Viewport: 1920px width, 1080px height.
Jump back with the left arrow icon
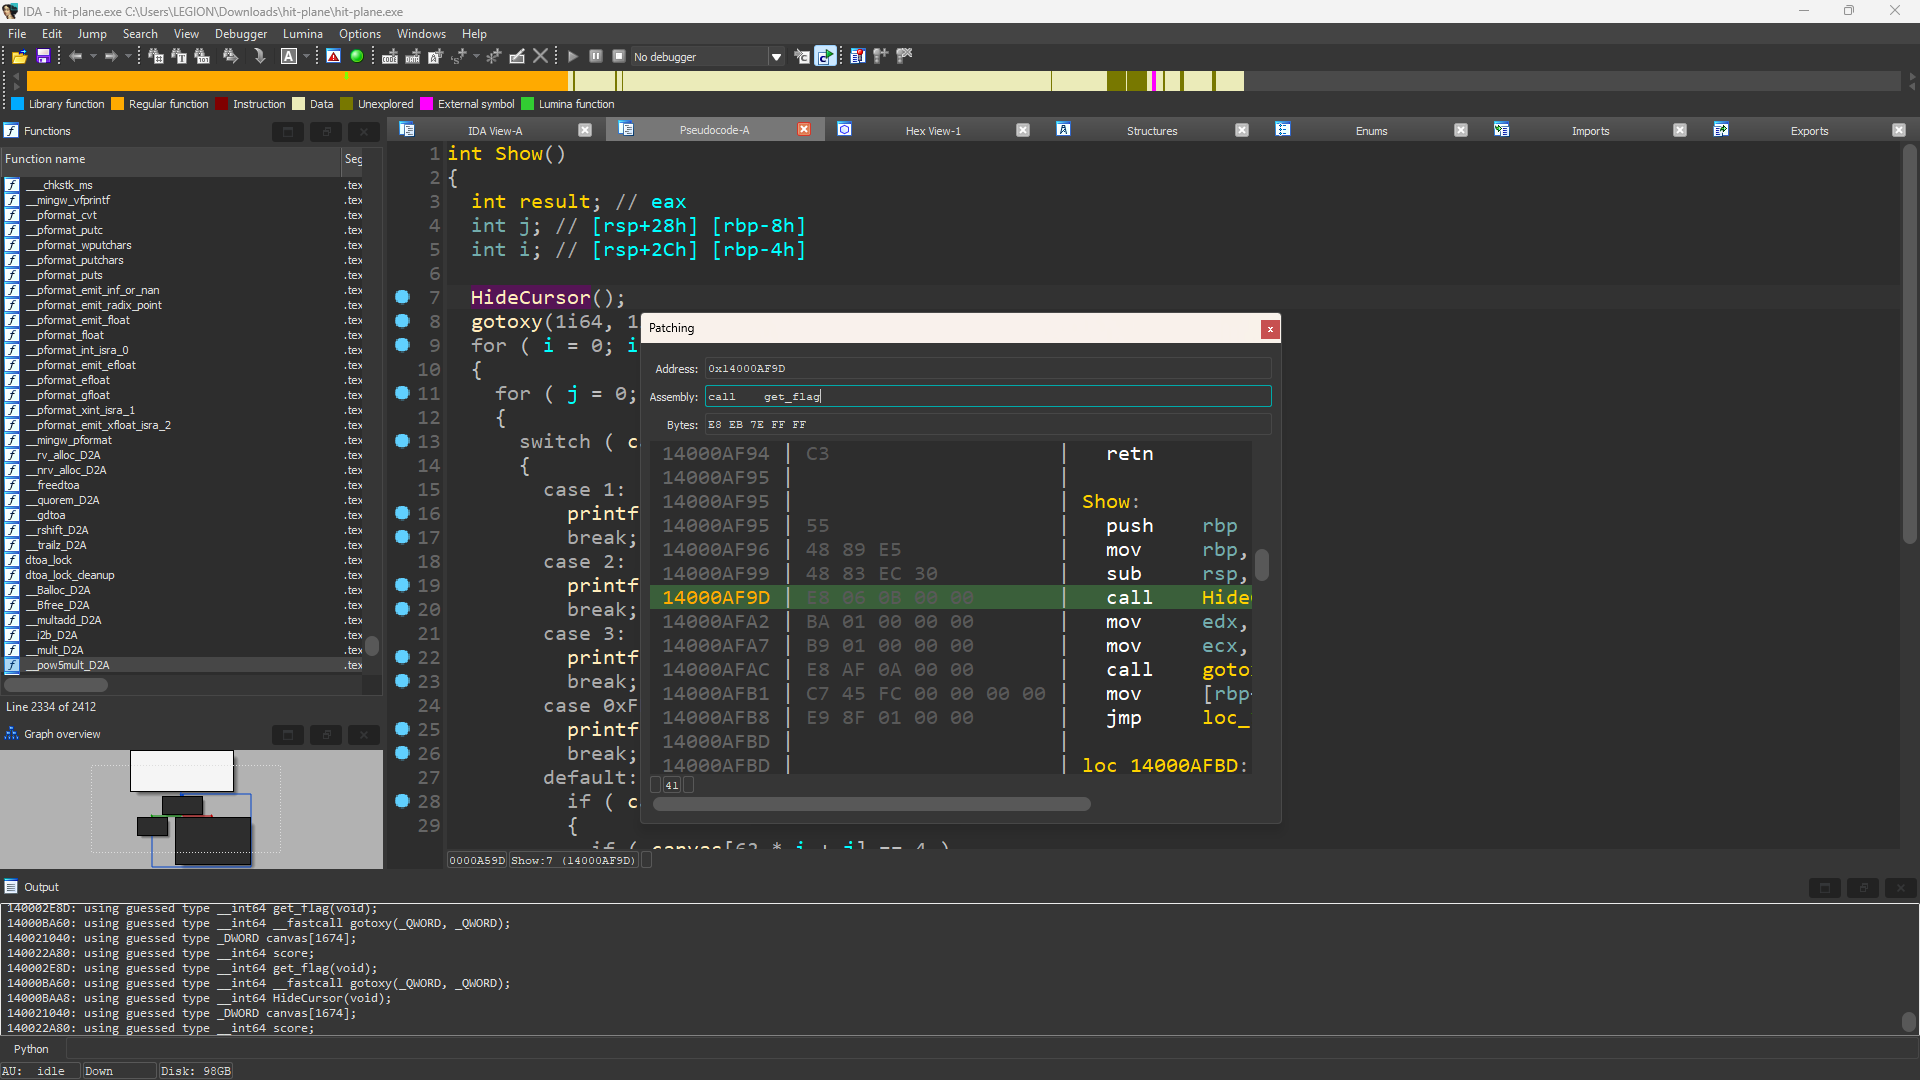coord(75,57)
